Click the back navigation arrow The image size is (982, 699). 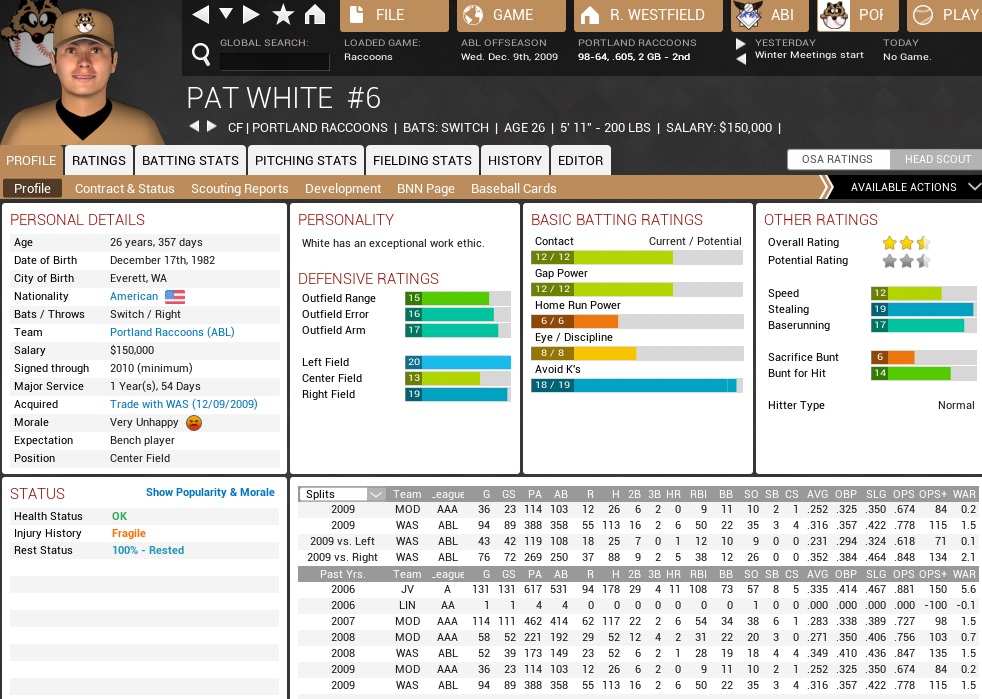click(x=201, y=15)
